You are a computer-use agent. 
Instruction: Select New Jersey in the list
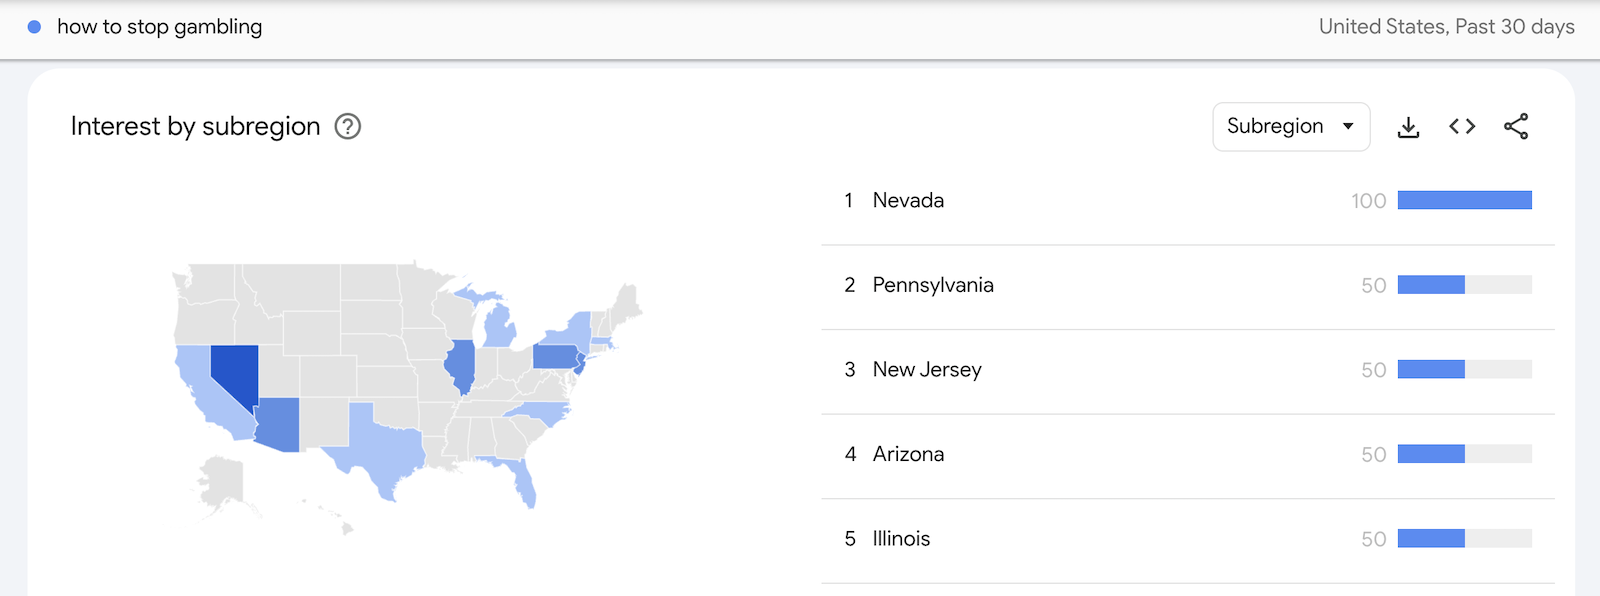[x=926, y=370]
